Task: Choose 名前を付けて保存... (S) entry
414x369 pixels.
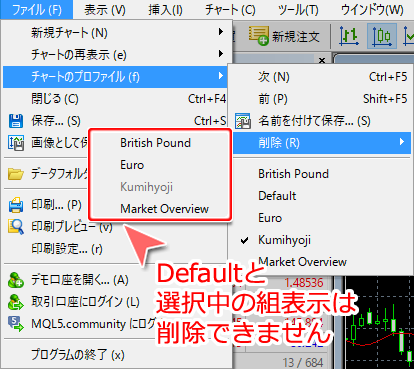Action: (x=322, y=121)
